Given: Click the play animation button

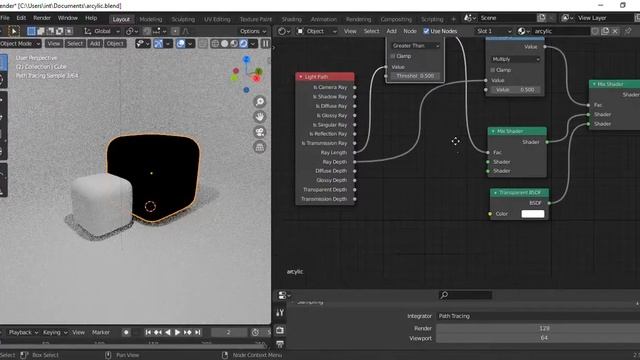Looking at the screenshot, I should point(178,332).
